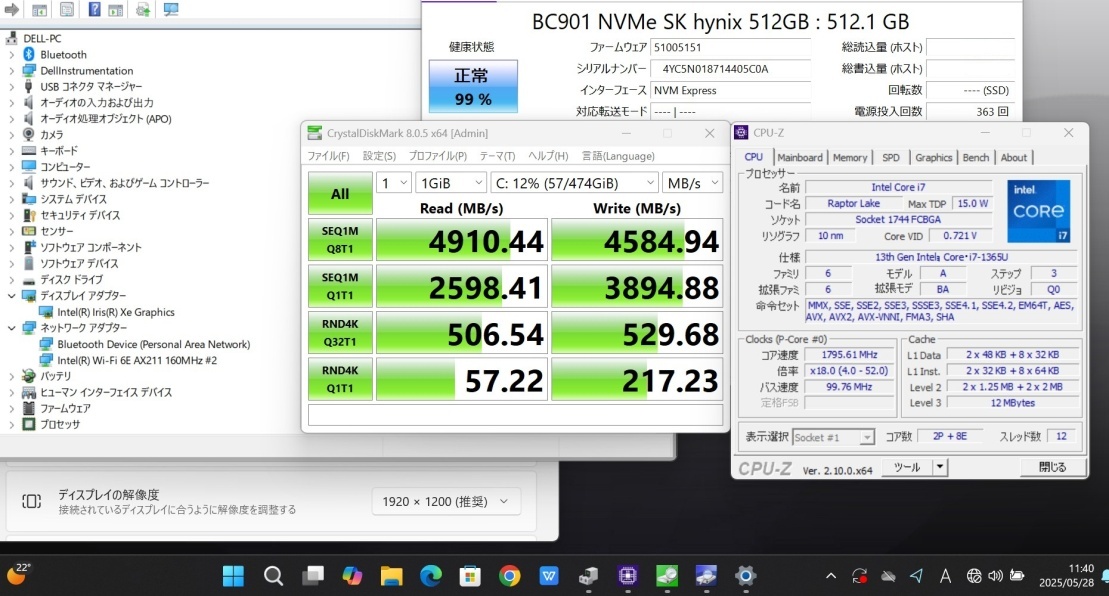Click the セキュリティ デバイス key icon
The width and height of the screenshot is (1109, 596).
click(x=28, y=215)
